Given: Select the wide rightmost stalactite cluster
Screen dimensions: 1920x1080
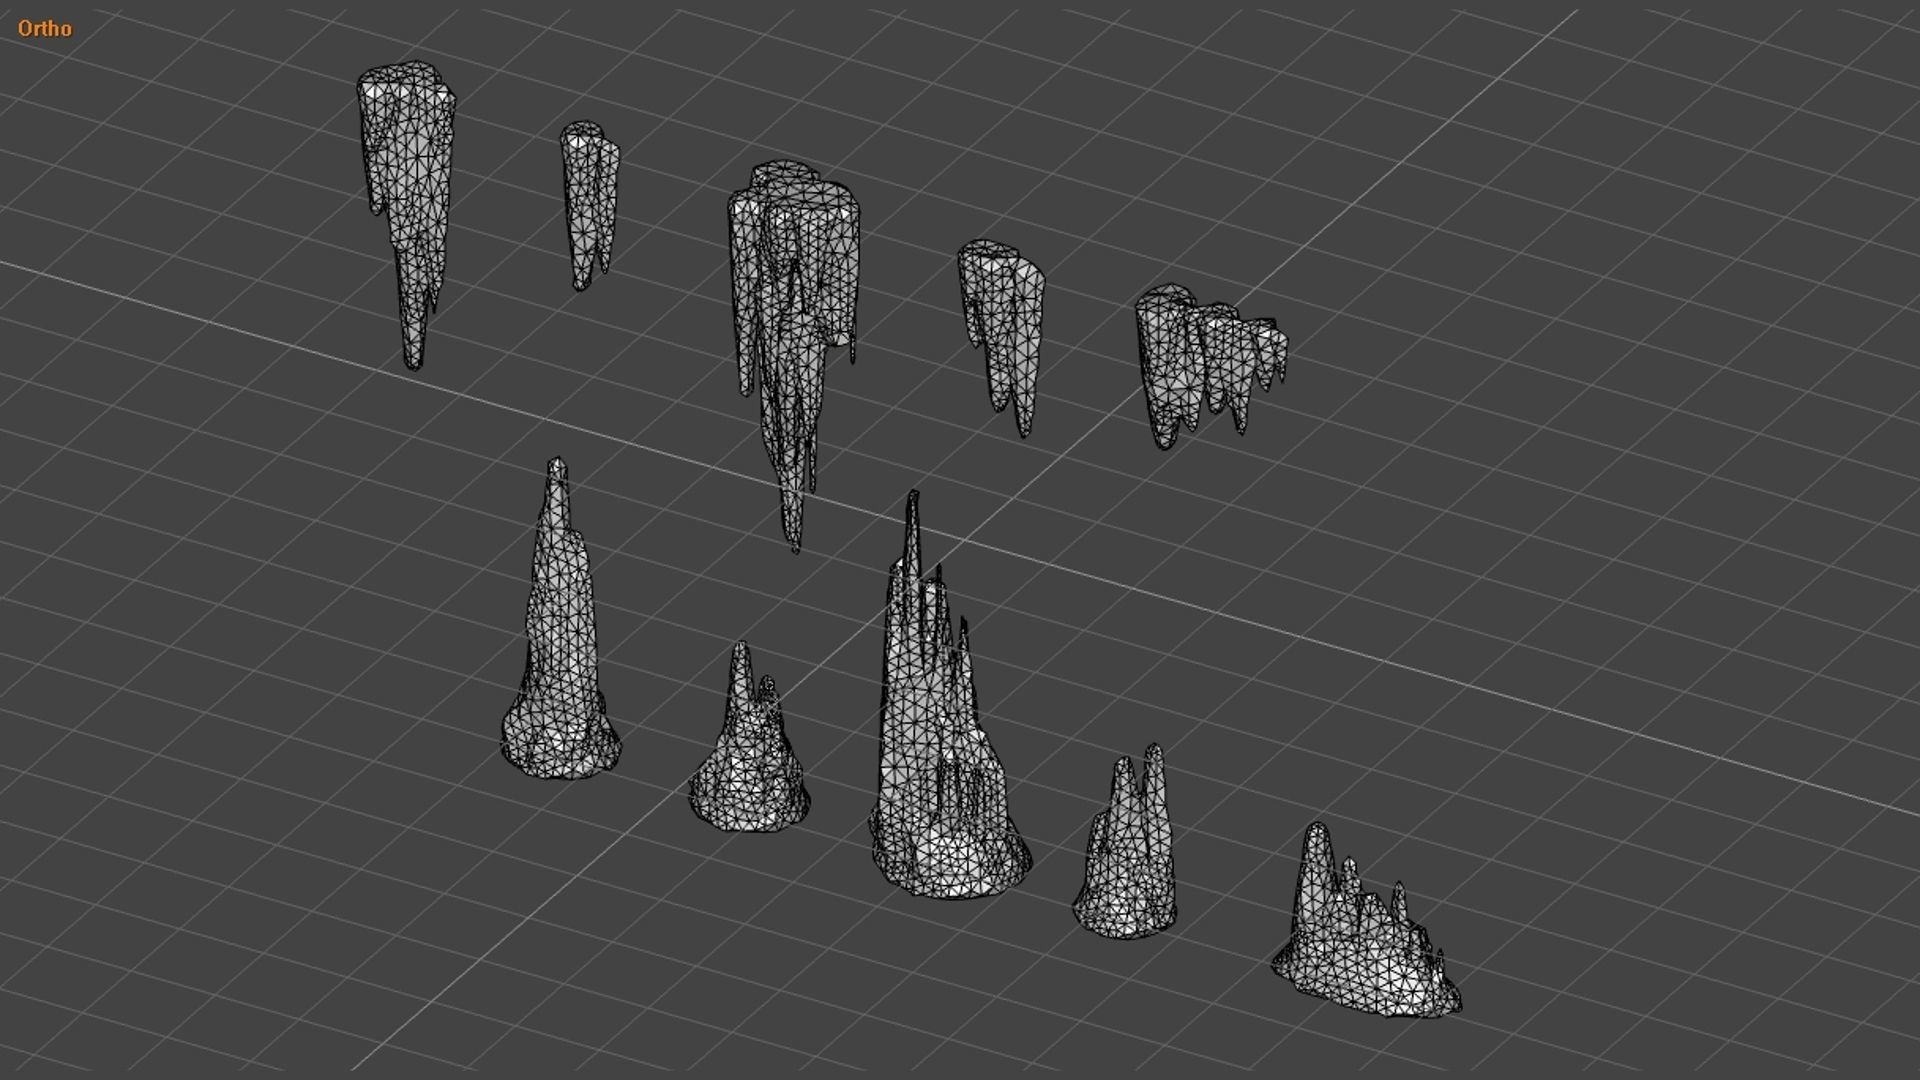Looking at the screenshot, I should (1200, 362).
